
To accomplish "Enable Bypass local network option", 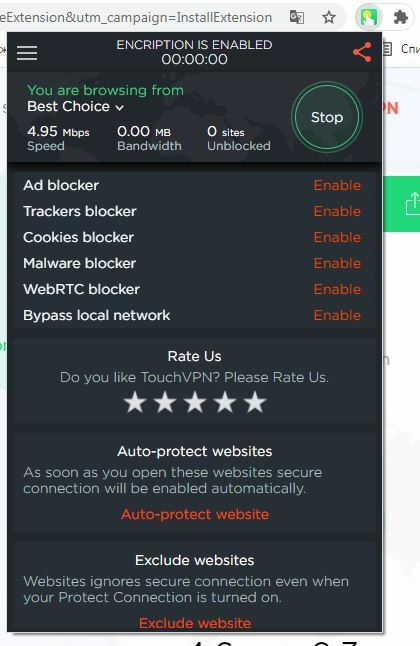I will pyautogui.click(x=337, y=315).
